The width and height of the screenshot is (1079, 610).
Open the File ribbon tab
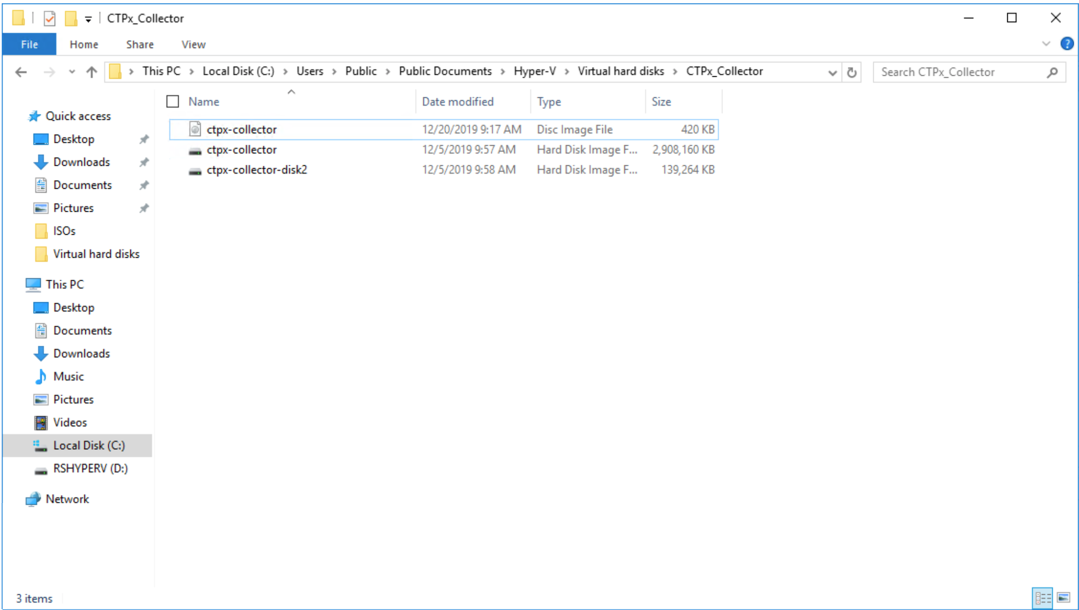click(30, 44)
